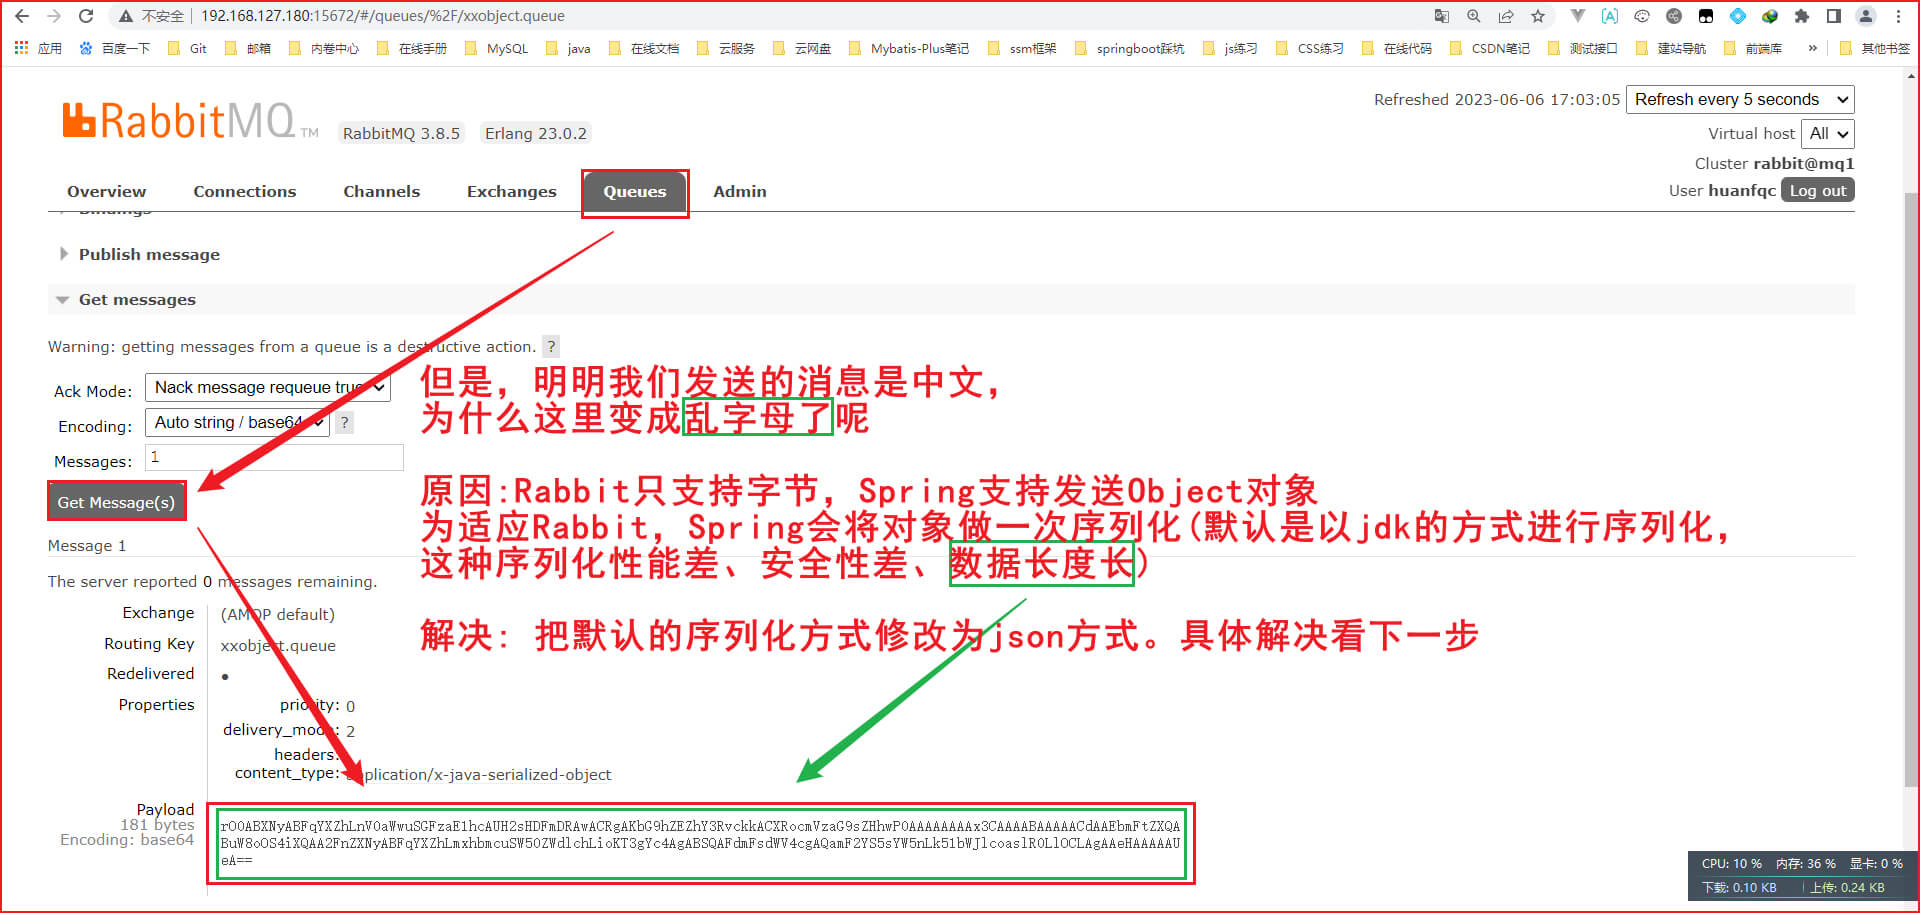Viewport: 1920px width, 913px height.
Task: Open the MySQL bookmark folder
Action: pyautogui.click(x=497, y=48)
